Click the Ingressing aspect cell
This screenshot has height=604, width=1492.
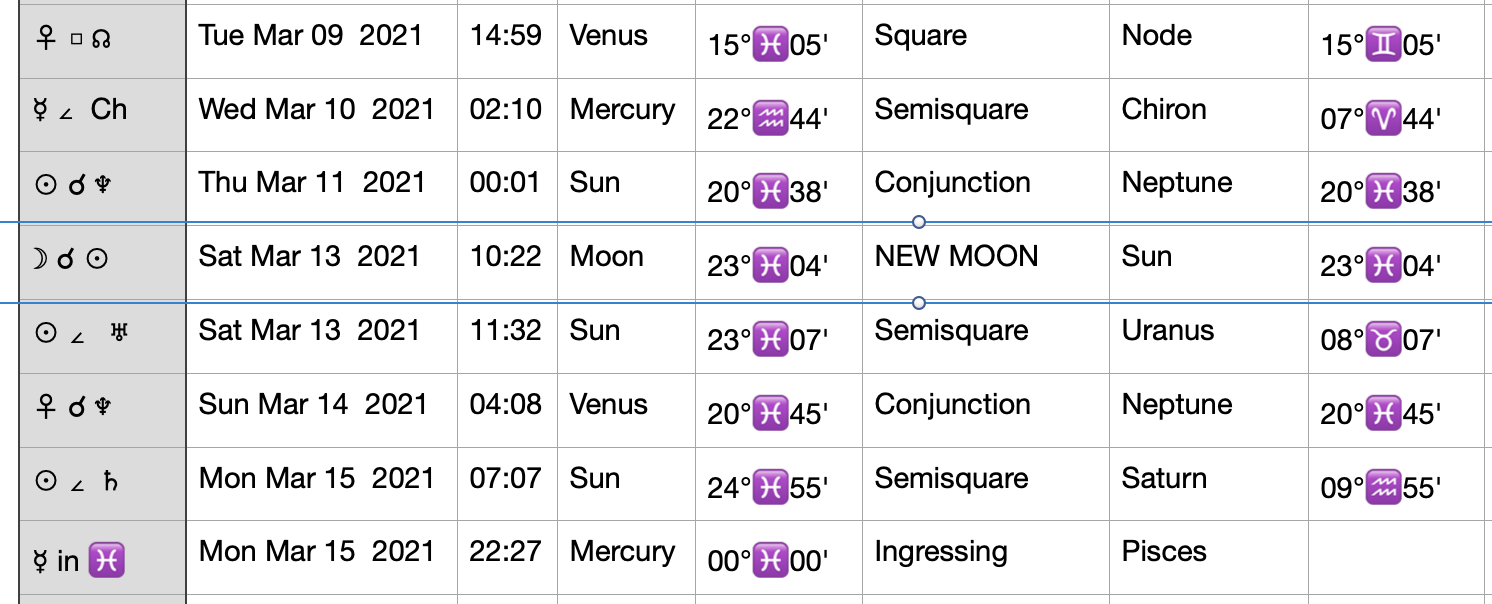(986, 557)
